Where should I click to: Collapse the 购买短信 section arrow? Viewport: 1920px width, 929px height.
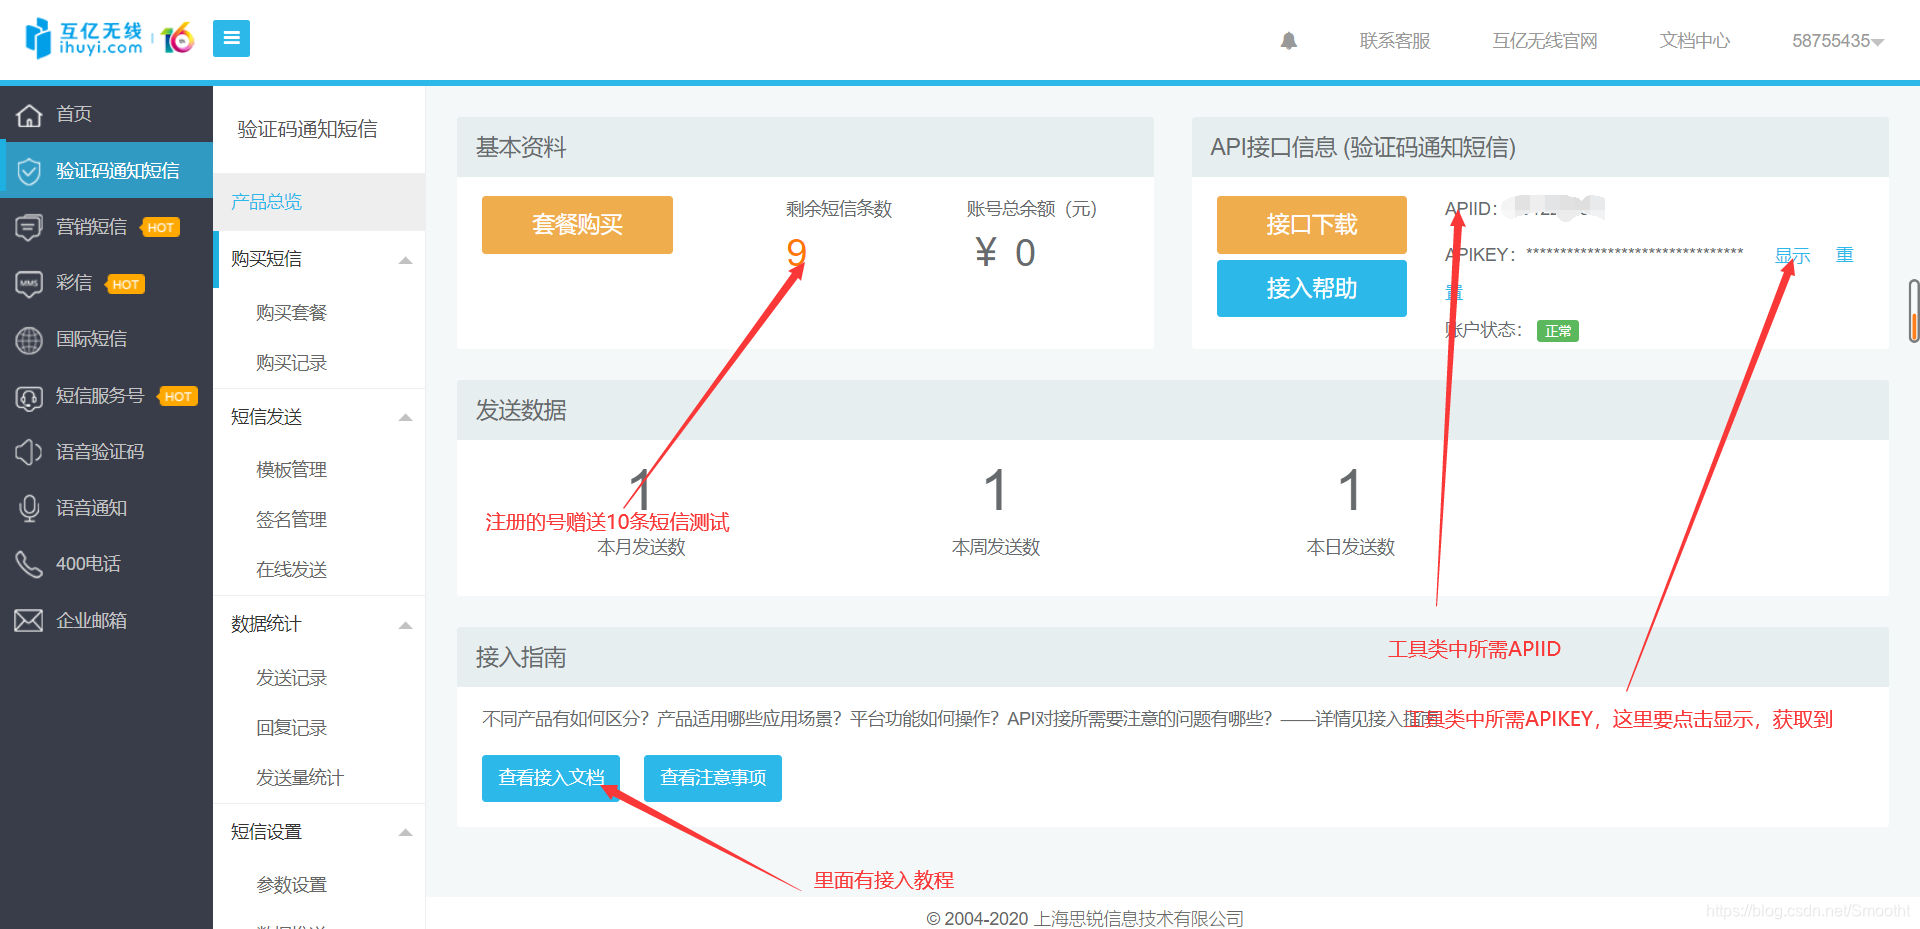click(405, 260)
